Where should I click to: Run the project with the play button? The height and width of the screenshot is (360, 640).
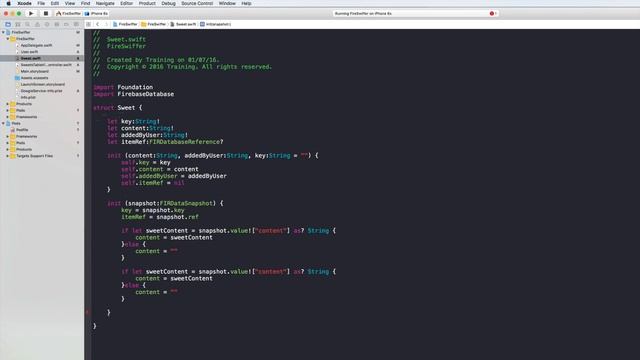point(31,13)
